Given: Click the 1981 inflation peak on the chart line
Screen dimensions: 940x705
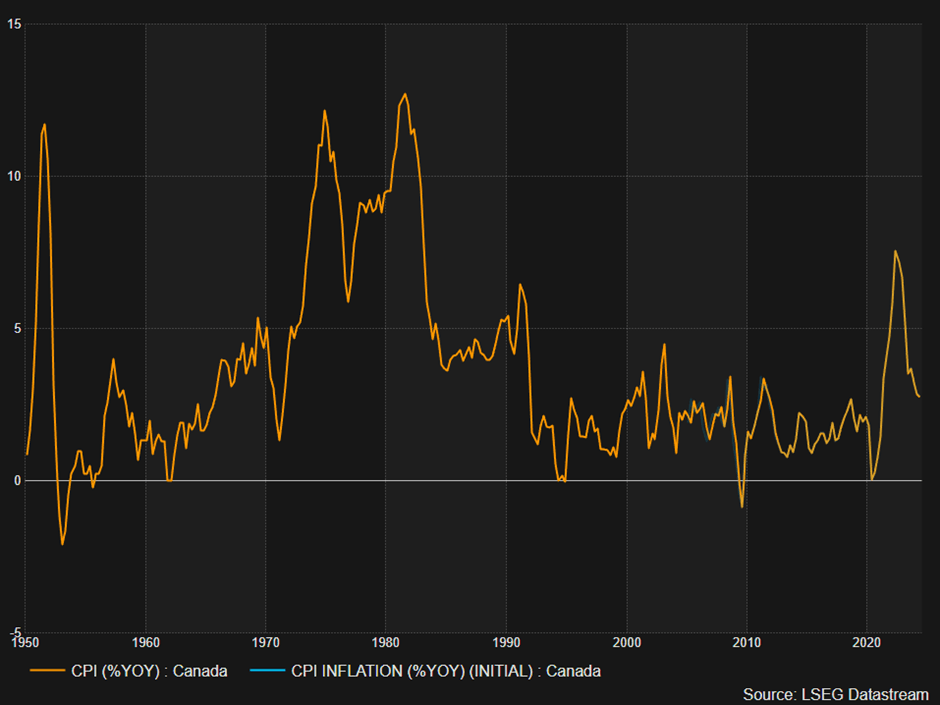Looking at the screenshot, I should (x=405, y=94).
